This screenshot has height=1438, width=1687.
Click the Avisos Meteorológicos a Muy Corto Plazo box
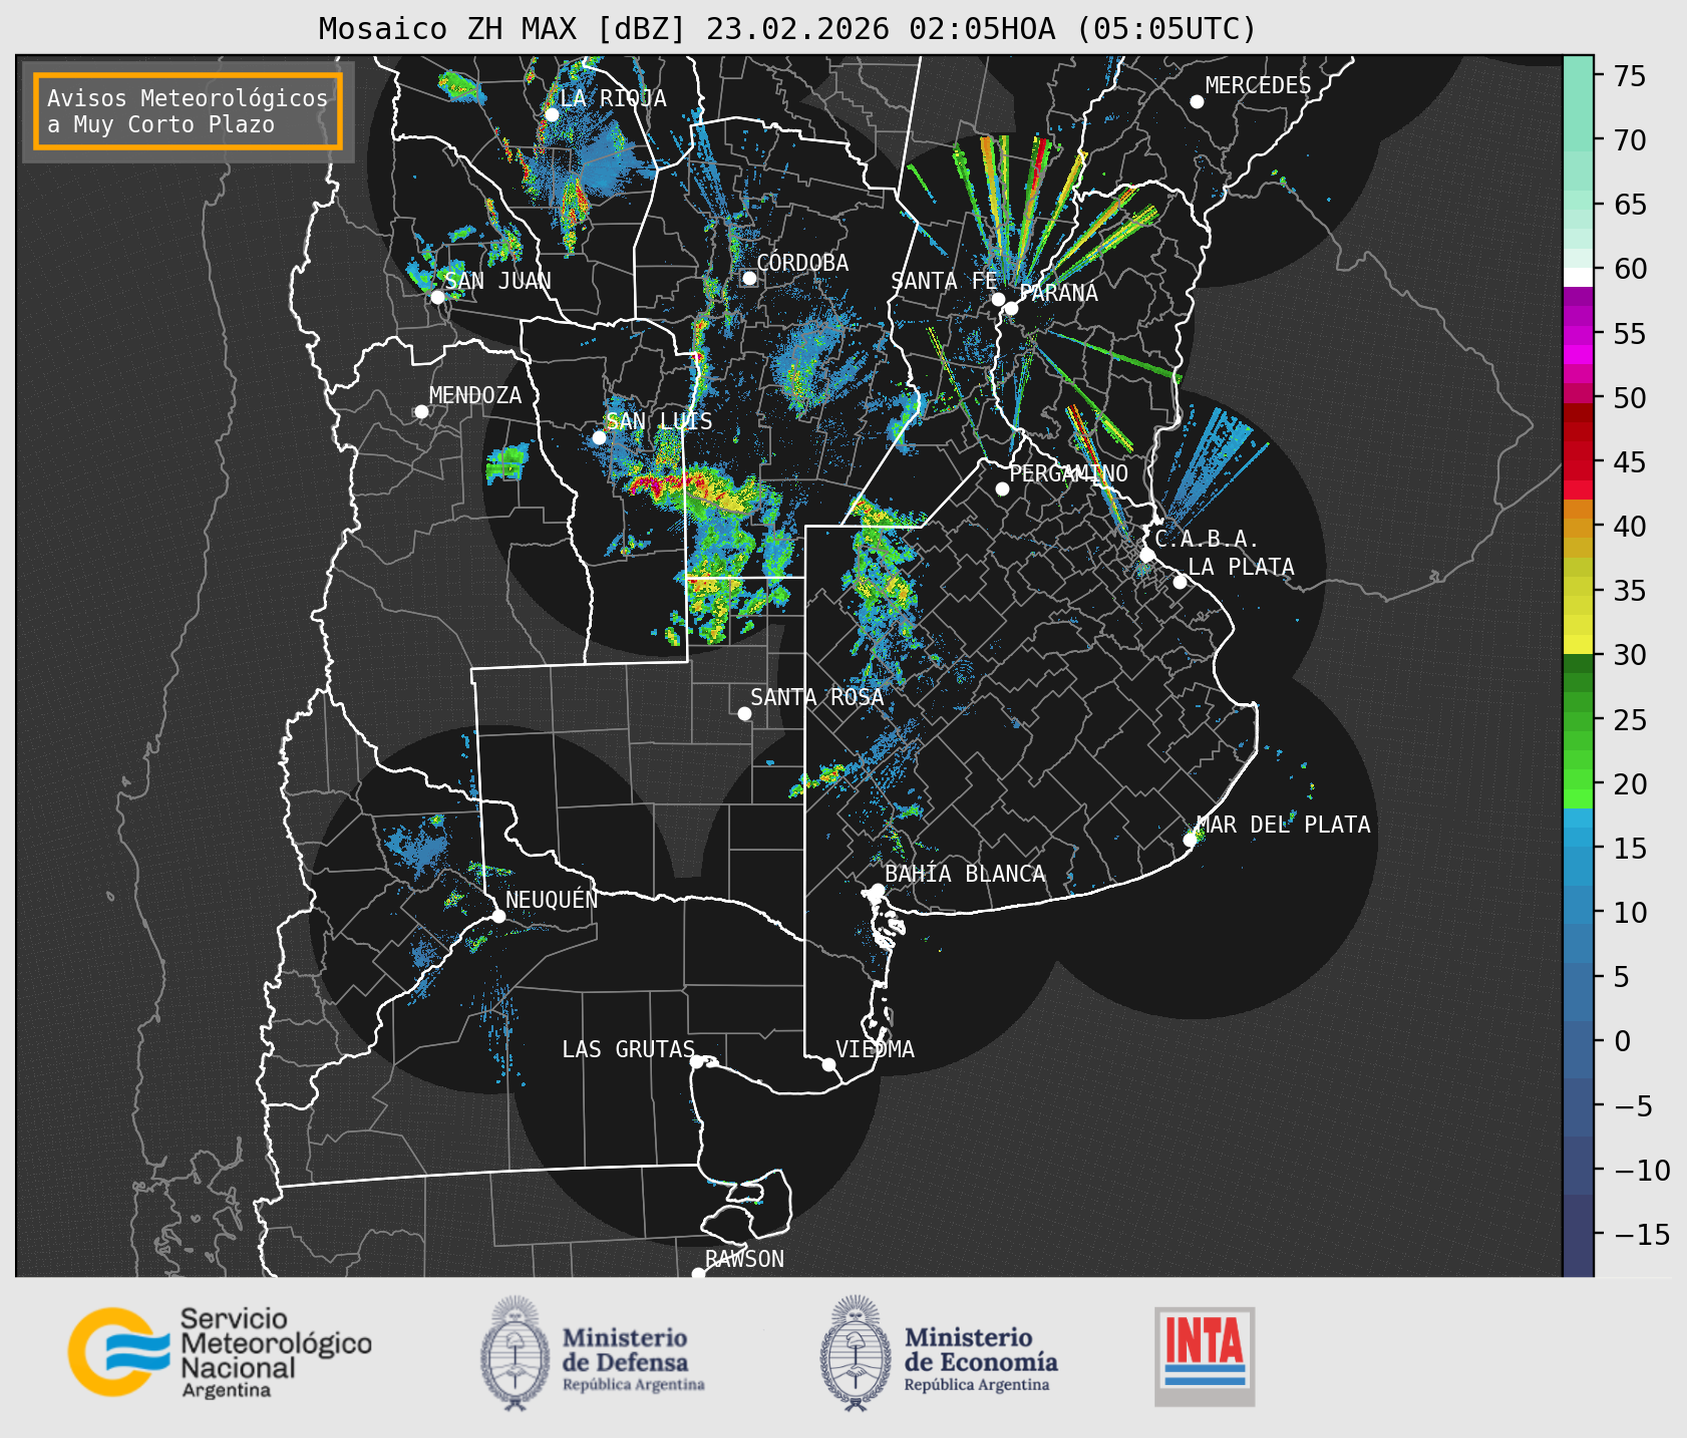pos(188,111)
